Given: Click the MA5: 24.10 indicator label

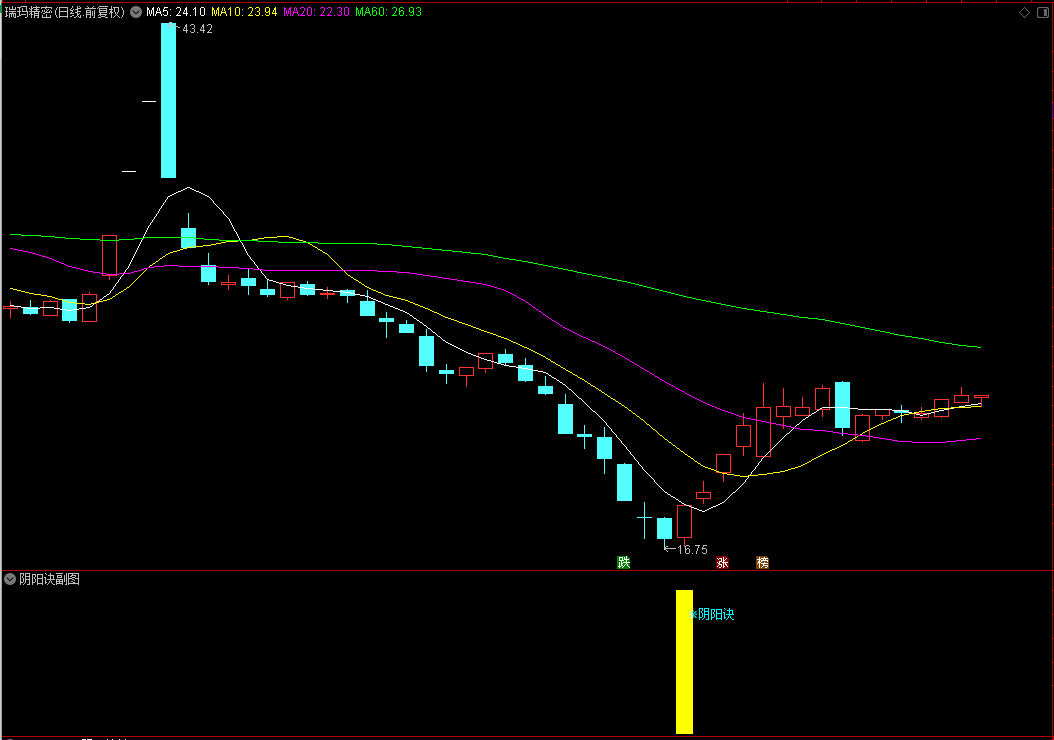Looking at the screenshot, I should [176, 12].
